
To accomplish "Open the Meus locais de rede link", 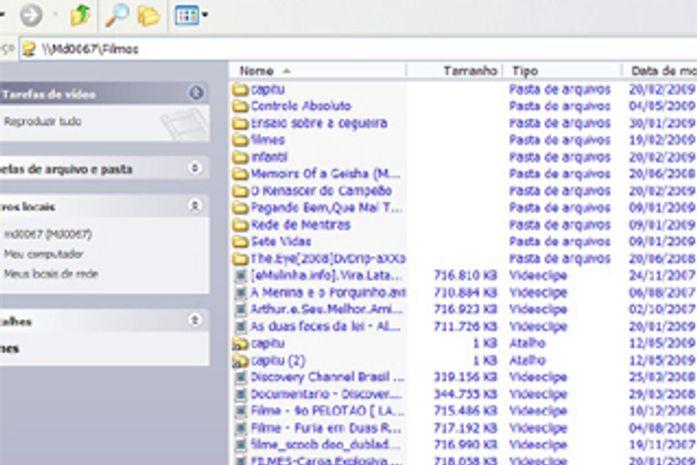I will click(x=51, y=274).
